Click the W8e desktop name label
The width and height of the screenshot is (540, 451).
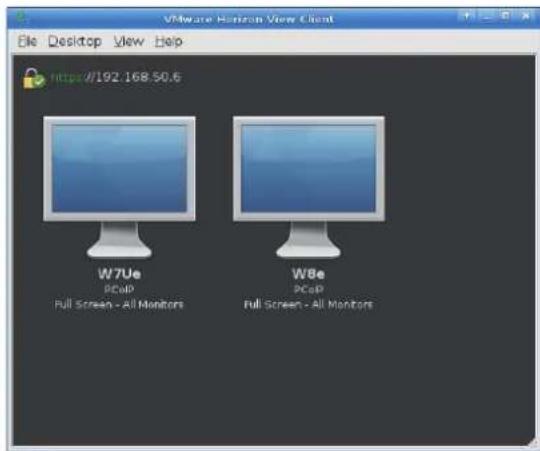point(308,274)
